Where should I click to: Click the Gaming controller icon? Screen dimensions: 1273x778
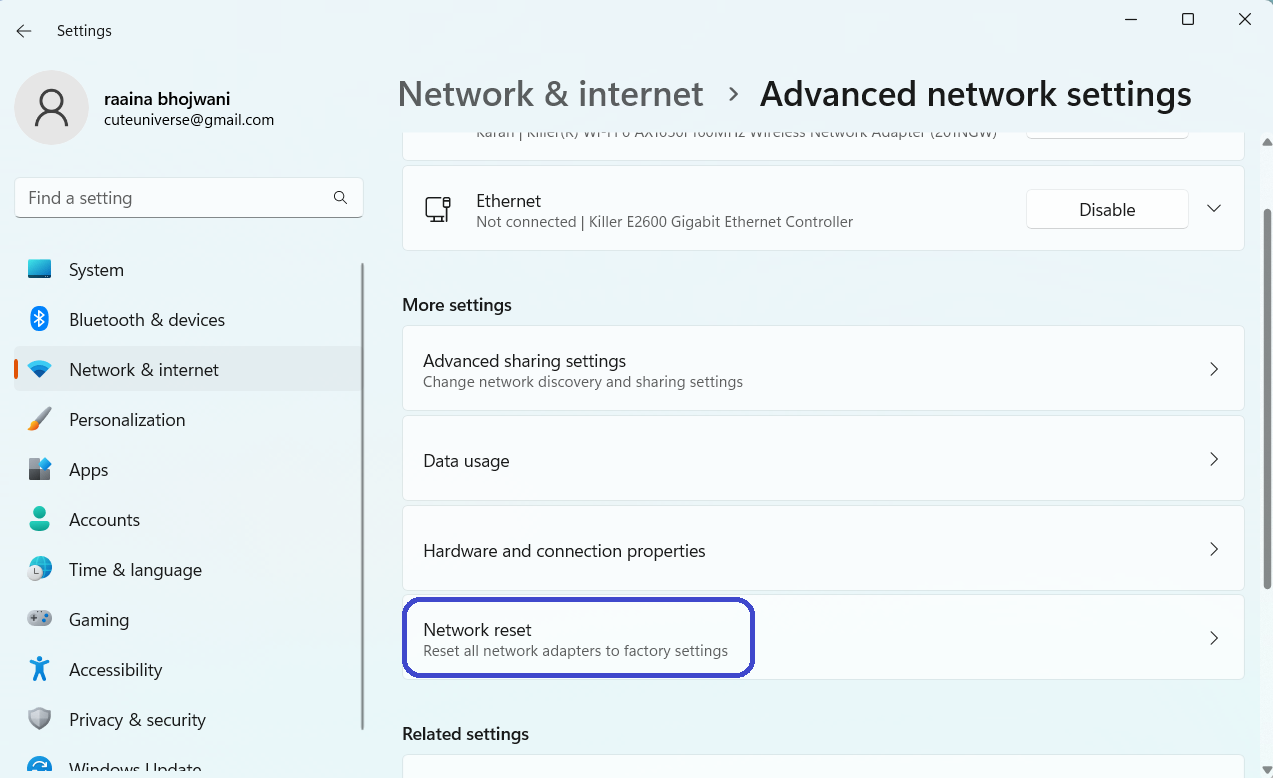click(39, 619)
